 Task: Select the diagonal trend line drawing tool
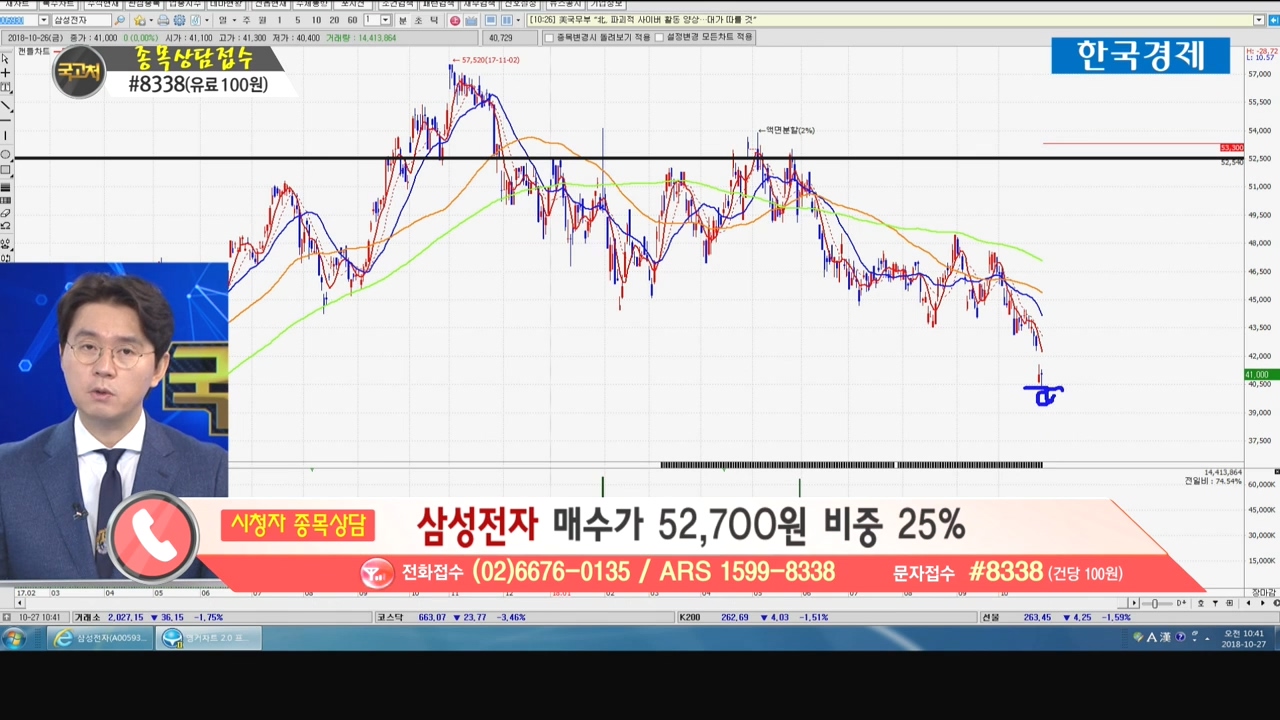tap(6, 106)
